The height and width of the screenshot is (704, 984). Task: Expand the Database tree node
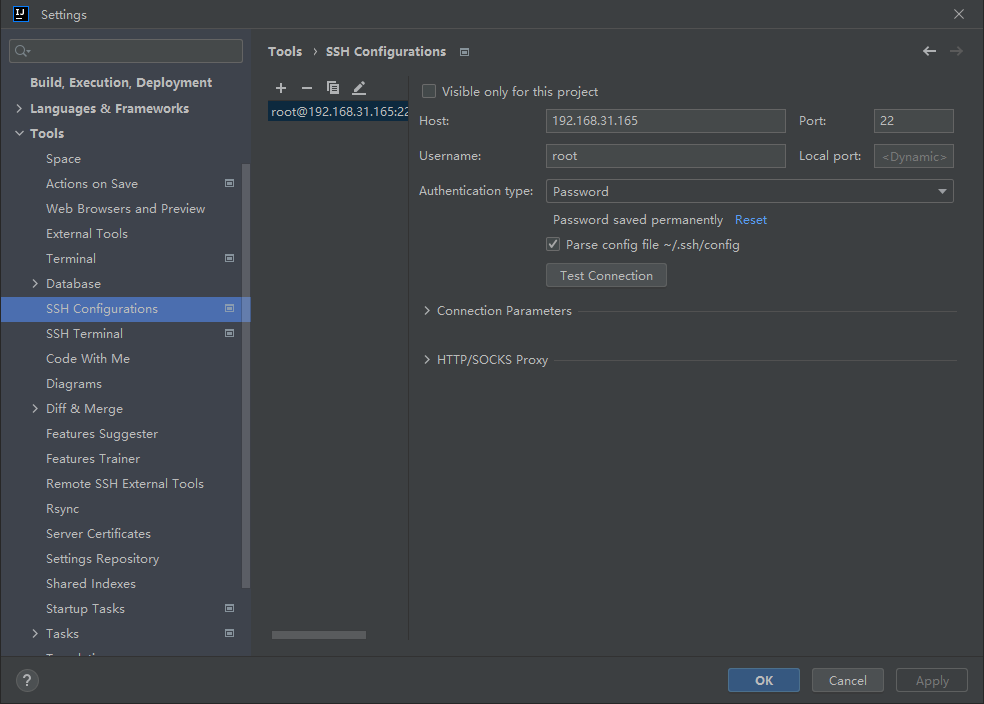coord(36,284)
